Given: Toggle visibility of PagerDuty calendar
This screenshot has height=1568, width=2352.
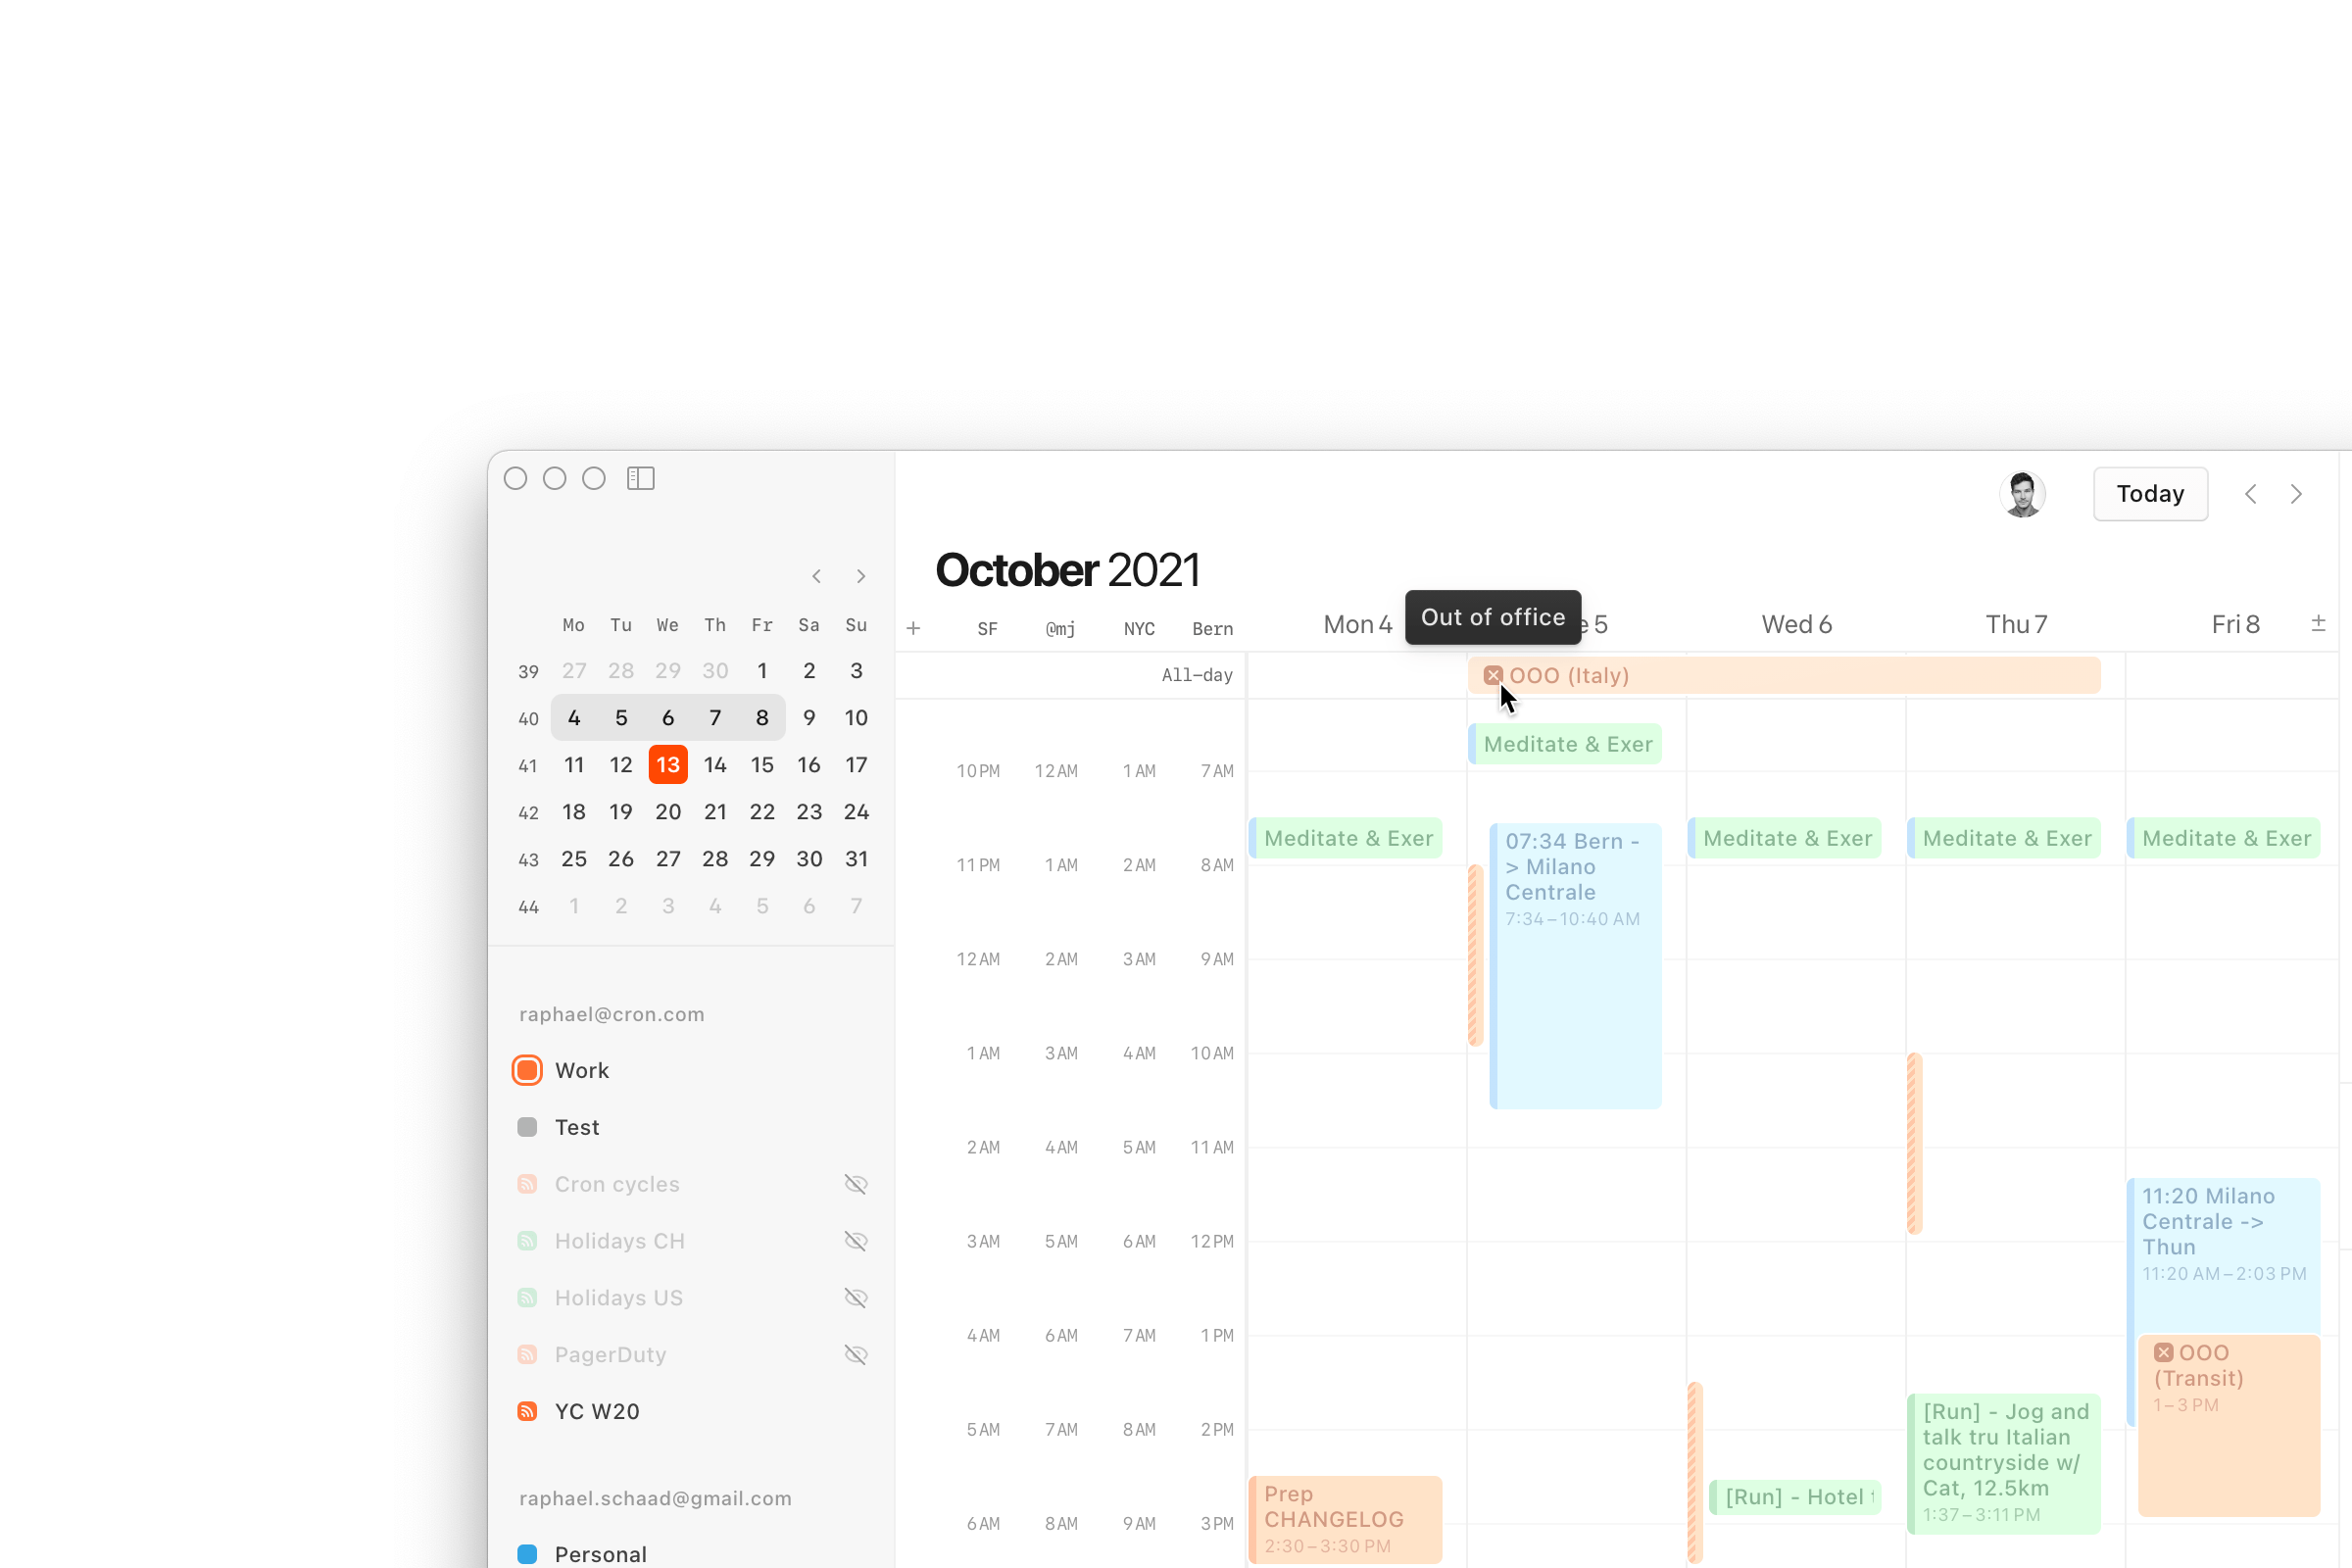Looking at the screenshot, I should pos(857,1352).
